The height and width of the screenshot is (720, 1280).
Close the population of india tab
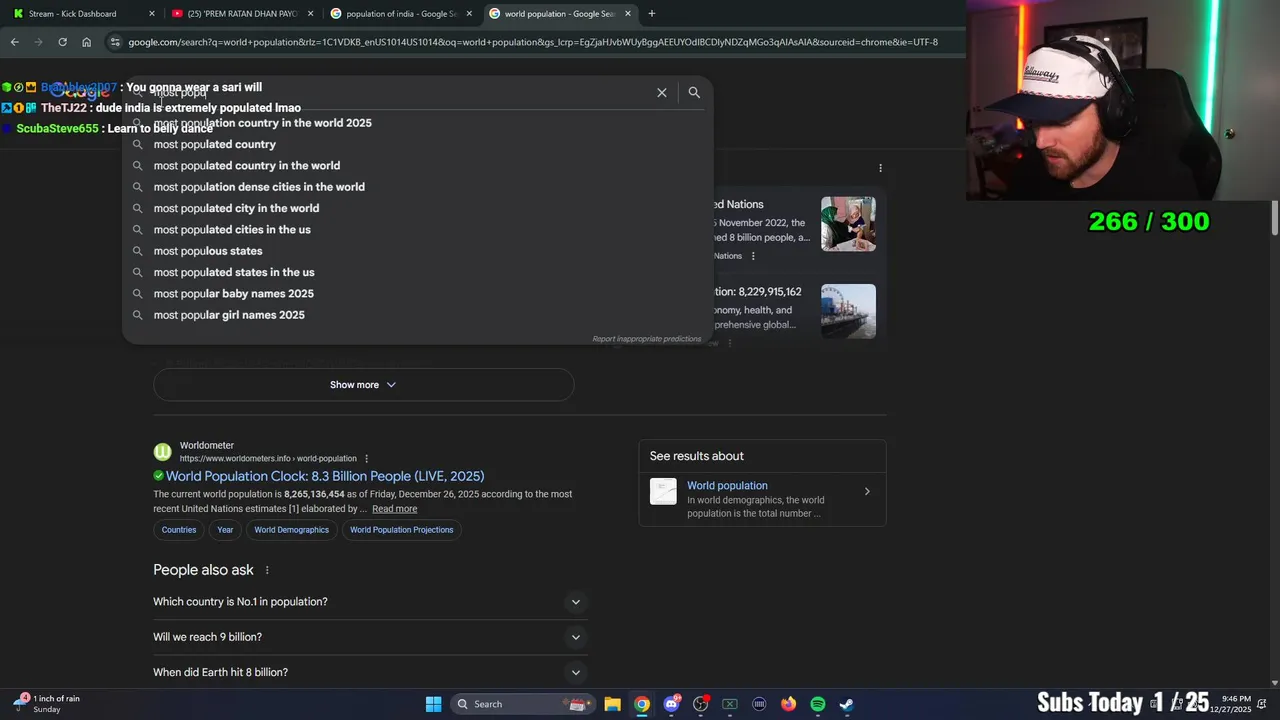pyautogui.click(x=469, y=14)
